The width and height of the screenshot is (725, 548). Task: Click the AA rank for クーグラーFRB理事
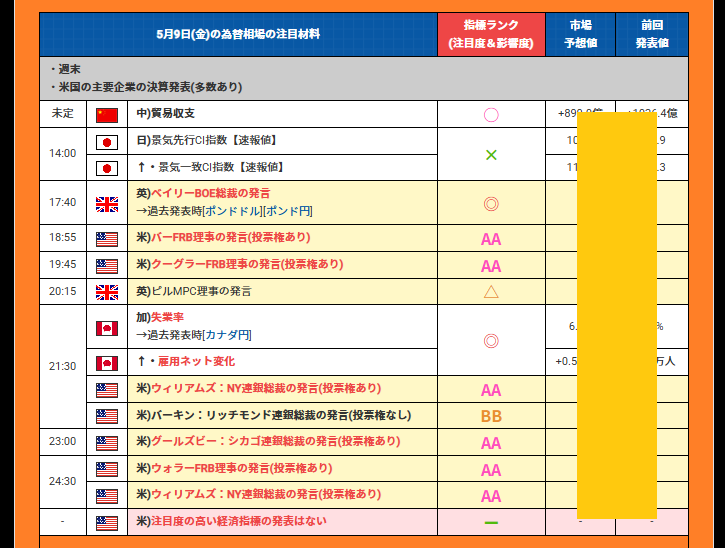coord(491,266)
